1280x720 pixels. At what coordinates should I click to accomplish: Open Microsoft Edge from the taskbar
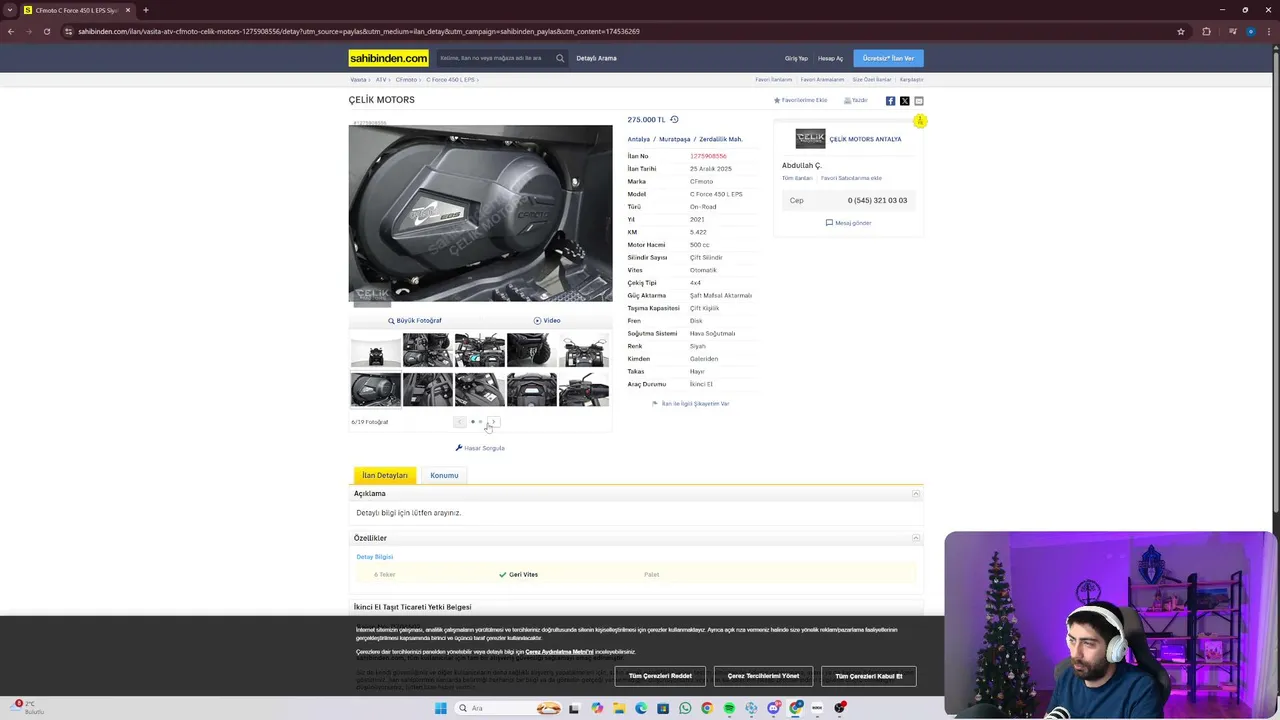tap(641, 708)
